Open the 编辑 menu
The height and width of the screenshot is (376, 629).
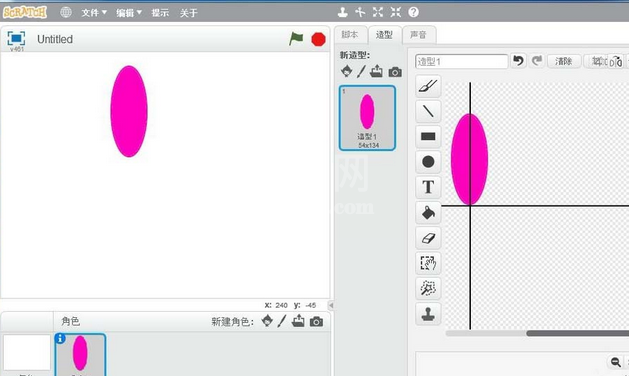click(129, 13)
